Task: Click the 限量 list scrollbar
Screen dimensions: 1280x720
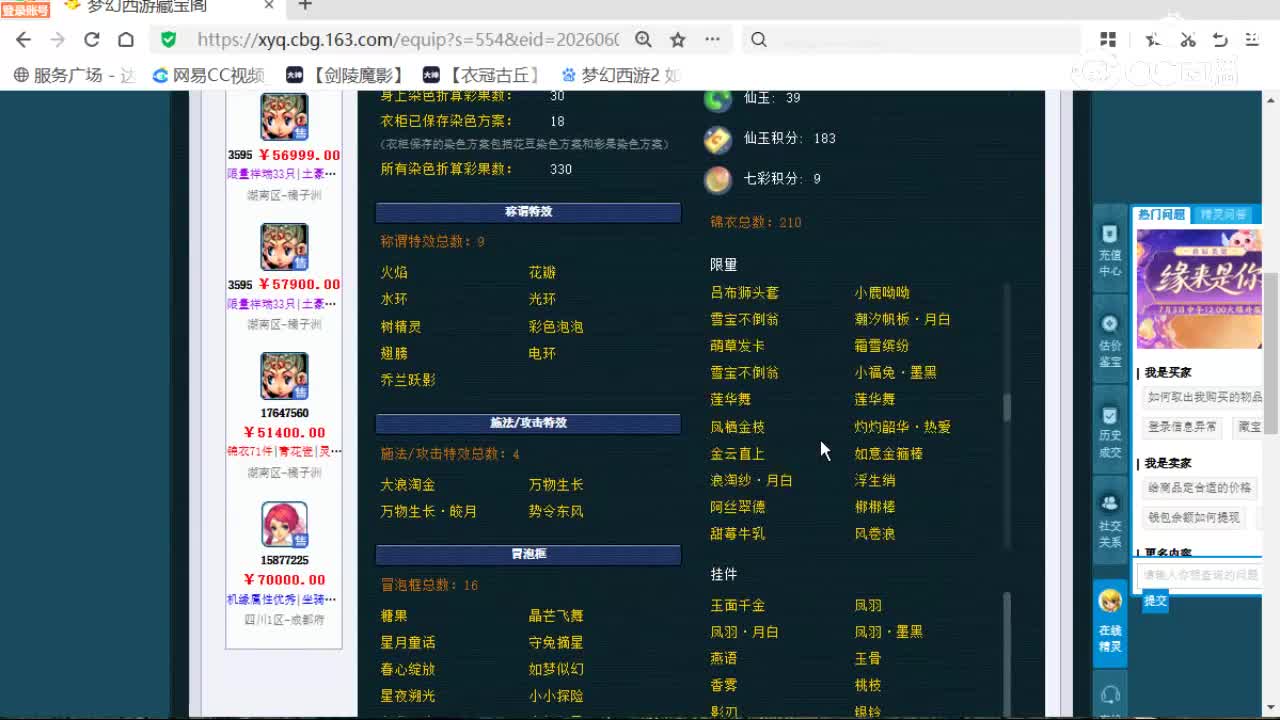Action: pyautogui.click(x=1007, y=408)
